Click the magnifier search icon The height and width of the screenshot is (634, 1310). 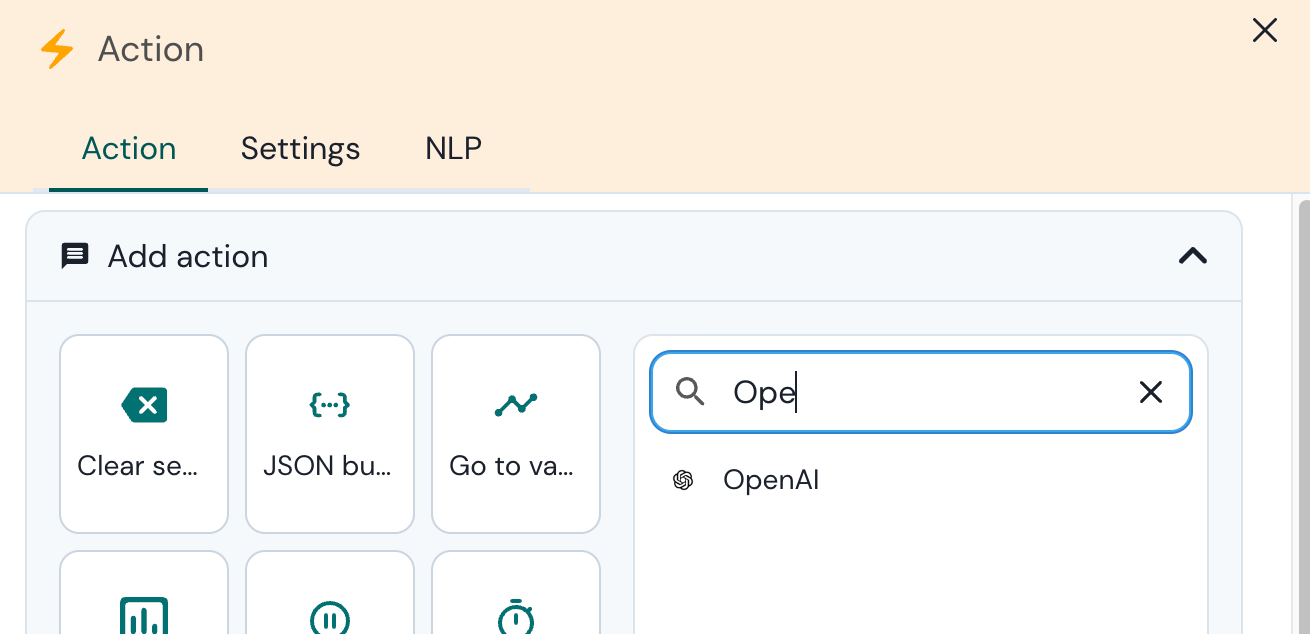click(691, 392)
